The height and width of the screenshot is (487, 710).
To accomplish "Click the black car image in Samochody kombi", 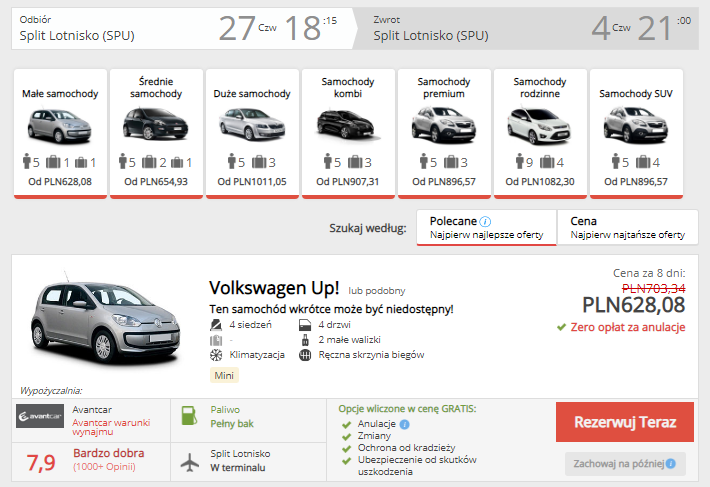I will click(x=347, y=124).
